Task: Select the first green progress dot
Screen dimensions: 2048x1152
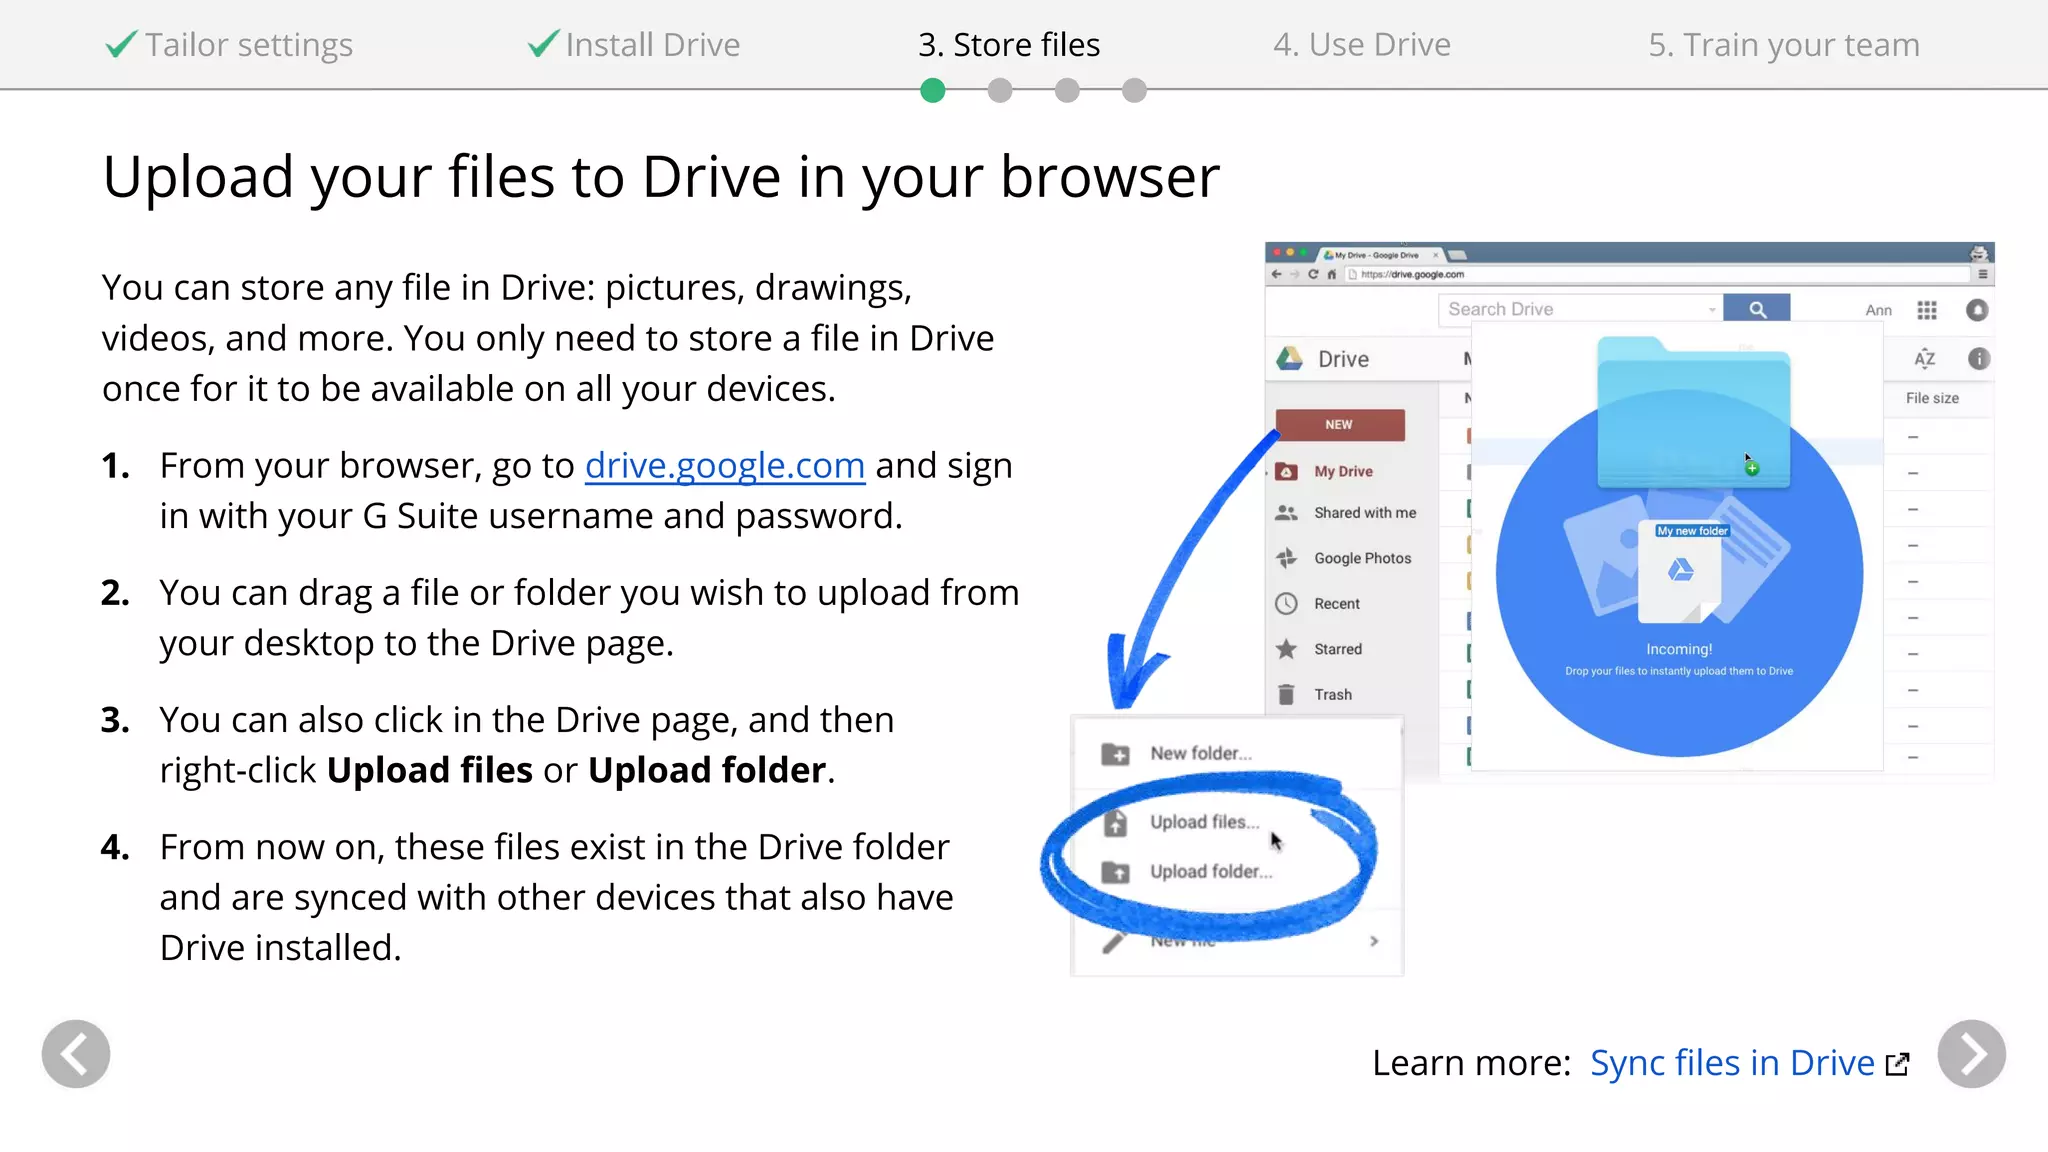Action: pyautogui.click(x=933, y=91)
